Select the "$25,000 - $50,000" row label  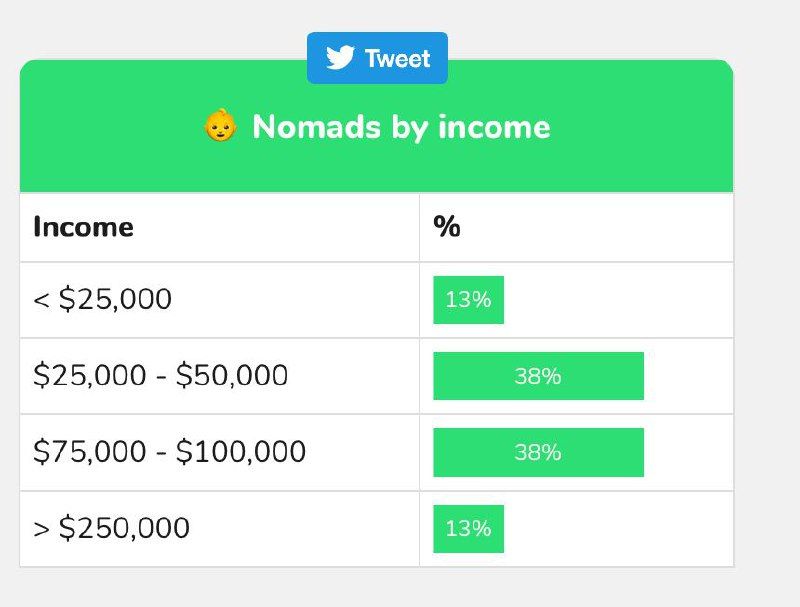(160, 375)
